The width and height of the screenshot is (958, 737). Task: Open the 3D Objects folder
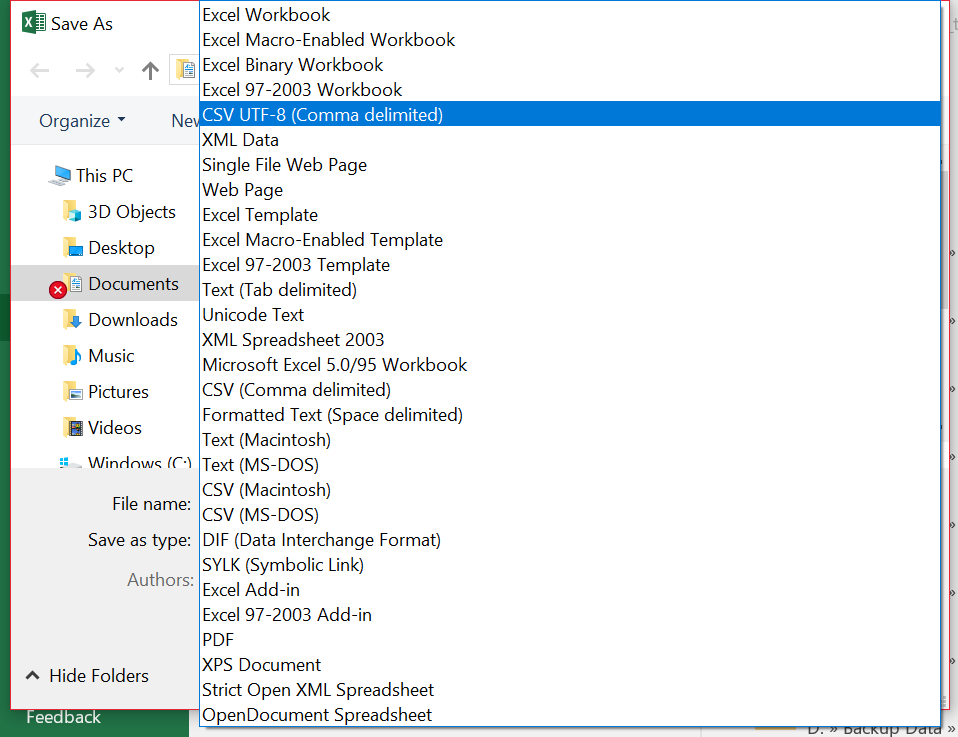pyautogui.click(x=132, y=211)
